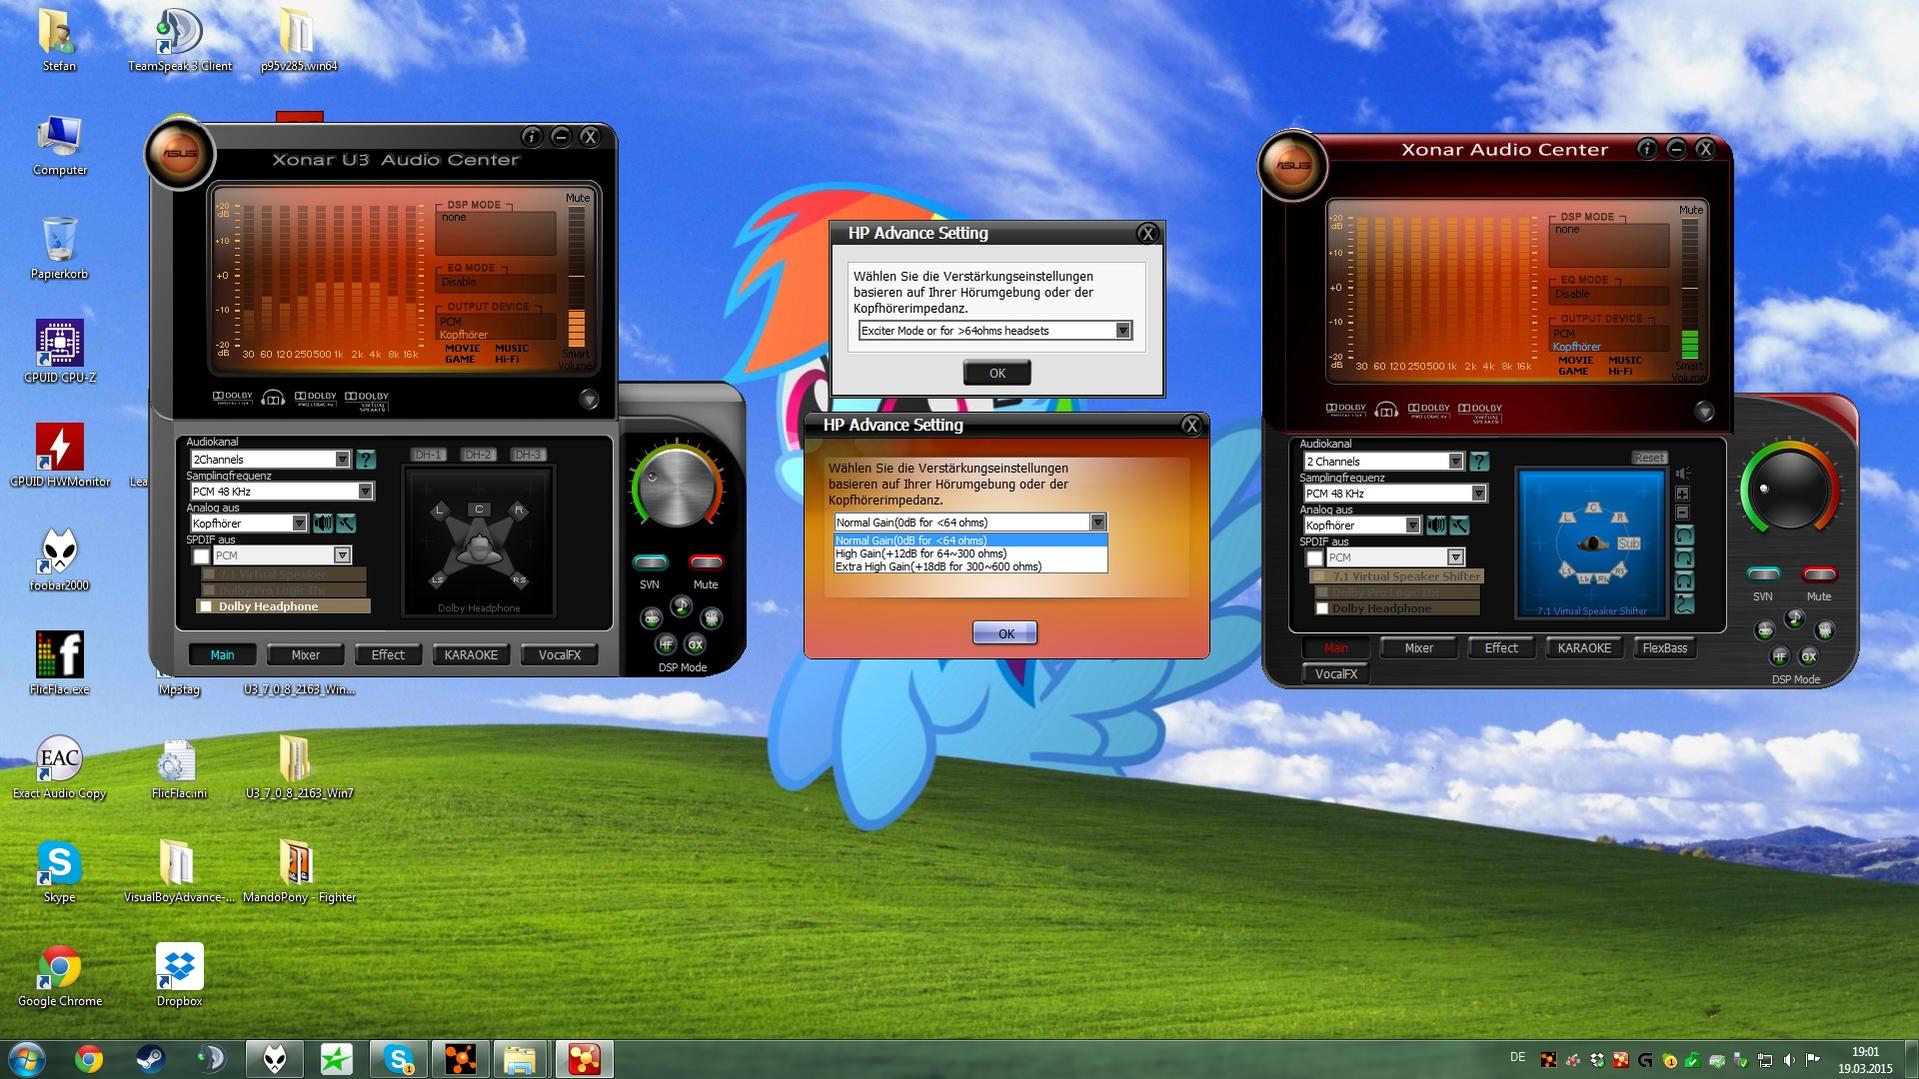Toggle SPDIF aus checkbox in Xonar U3 window
The height and width of the screenshot is (1079, 1919).
click(202, 556)
